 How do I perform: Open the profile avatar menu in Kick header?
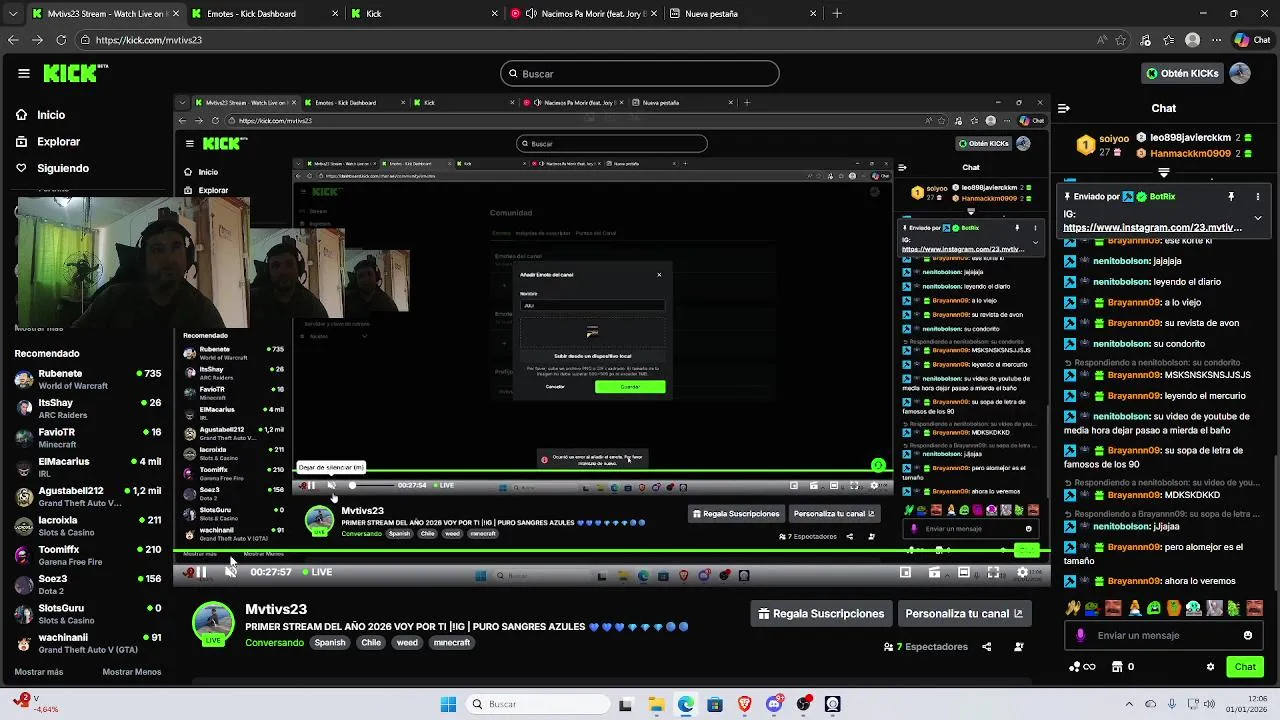tap(1240, 74)
